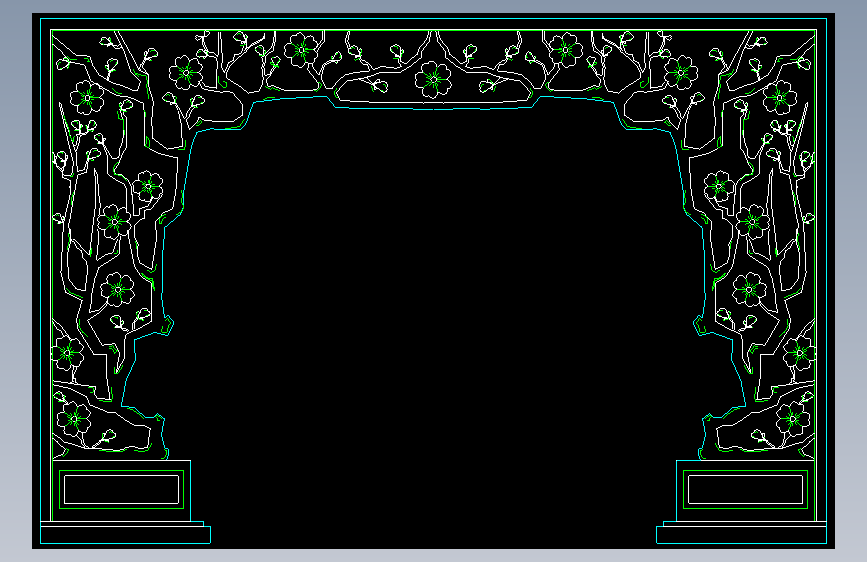867x562 pixels.
Task: Select the left pedestal's inner white rectangle
Action: coord(122,490)
